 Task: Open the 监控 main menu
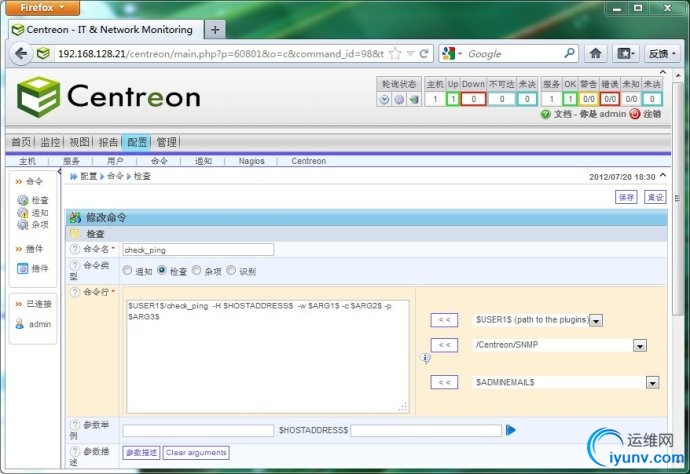50,142
